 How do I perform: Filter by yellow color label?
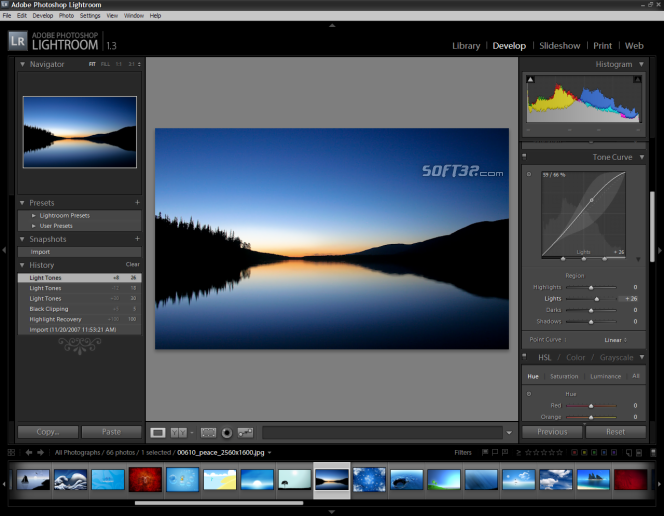[x=584, y=453]
